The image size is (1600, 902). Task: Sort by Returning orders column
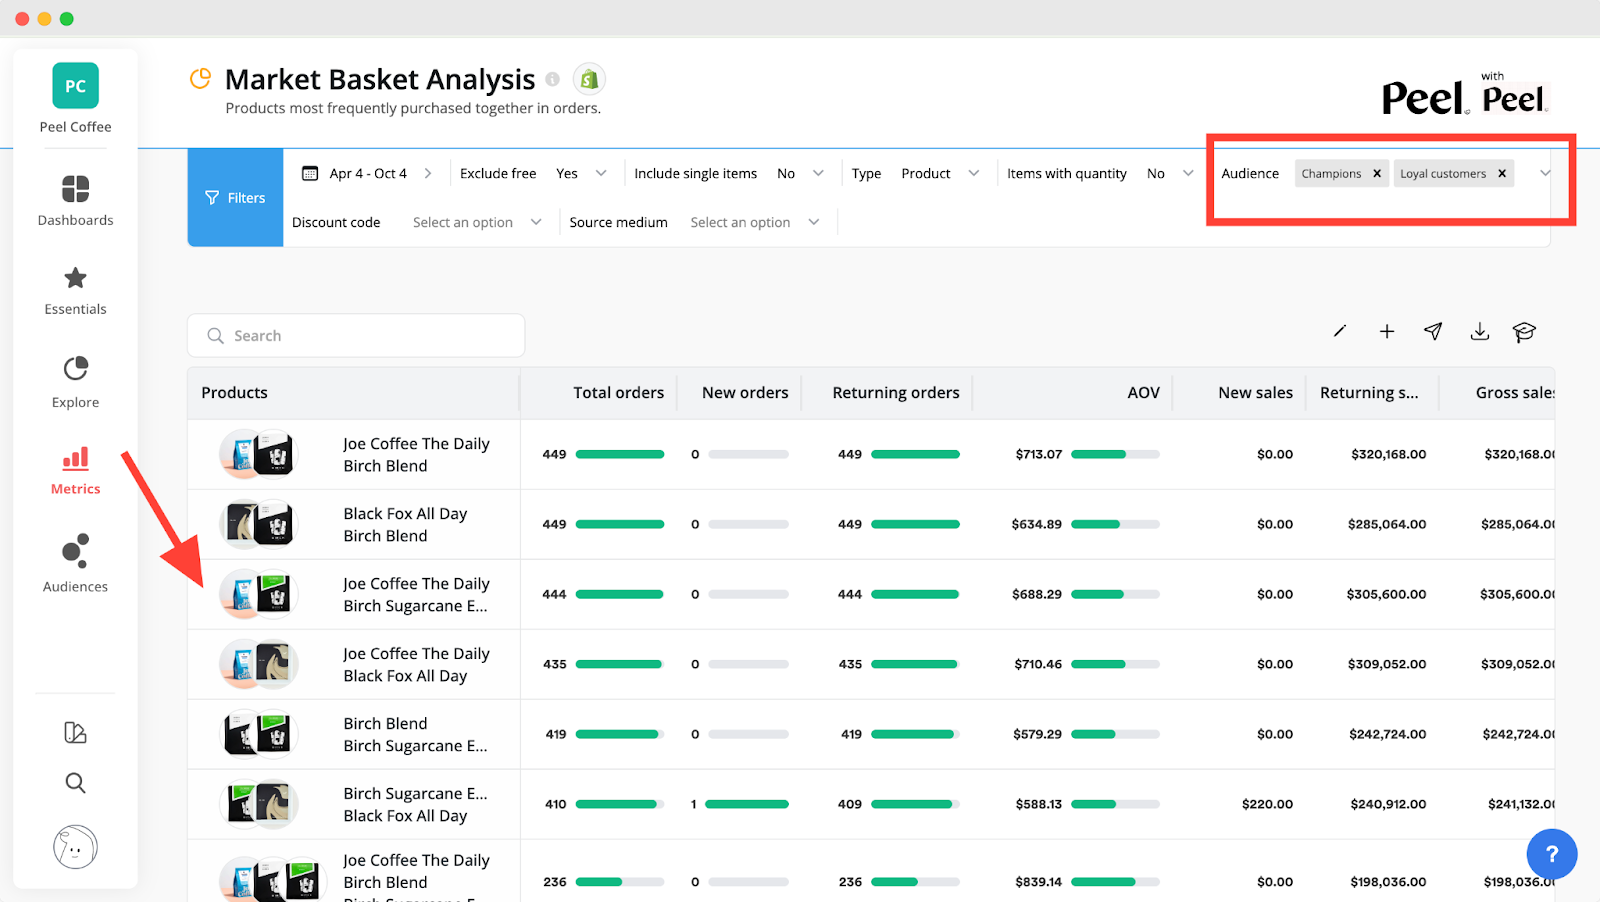(x=896, y=393)
